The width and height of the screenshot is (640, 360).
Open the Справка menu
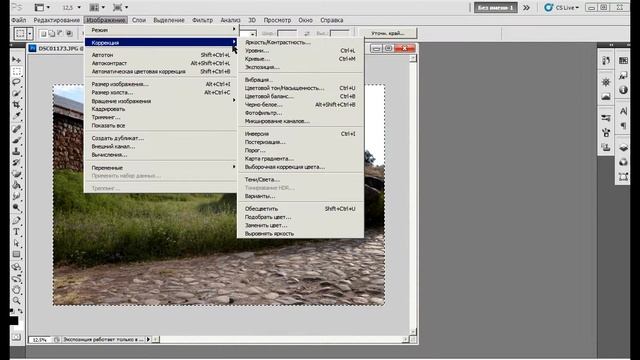(x=331, y=20)
